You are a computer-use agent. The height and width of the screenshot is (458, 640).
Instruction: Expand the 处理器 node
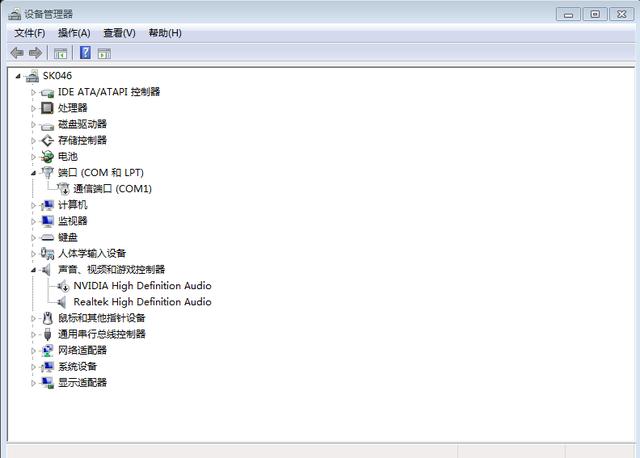tap(33, 108)
